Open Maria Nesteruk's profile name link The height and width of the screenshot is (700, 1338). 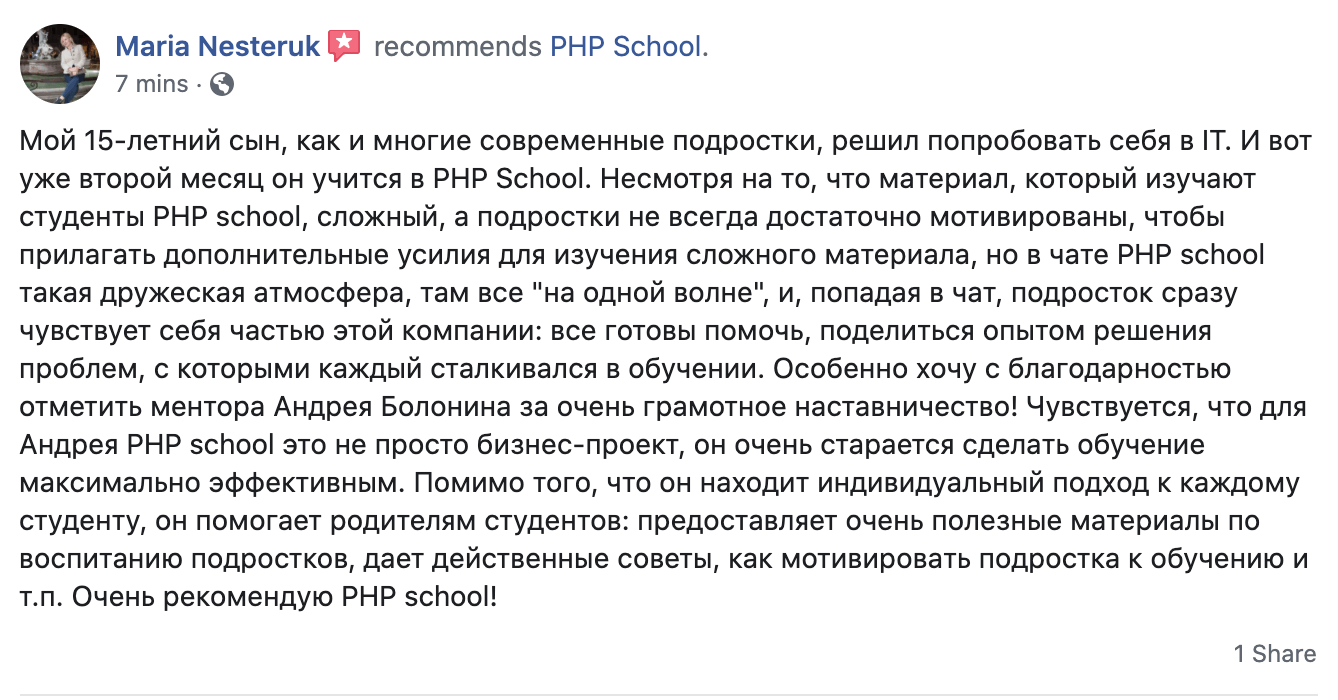pos(217,46)
